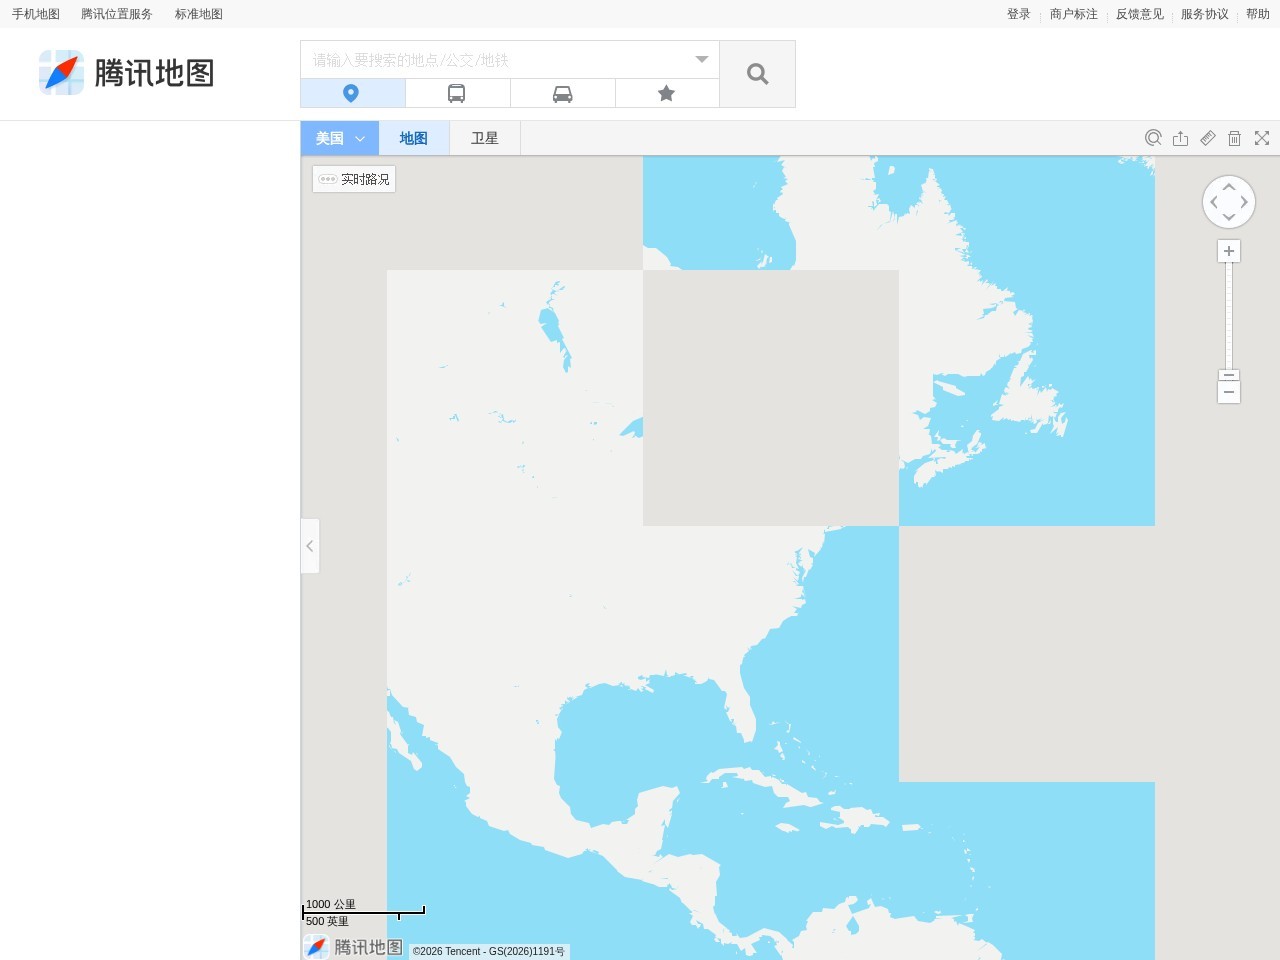This screenshot has height=960, width=1280.
Task: Open 反馈意见 feedback link
Action: click(x=1140, y=14)
